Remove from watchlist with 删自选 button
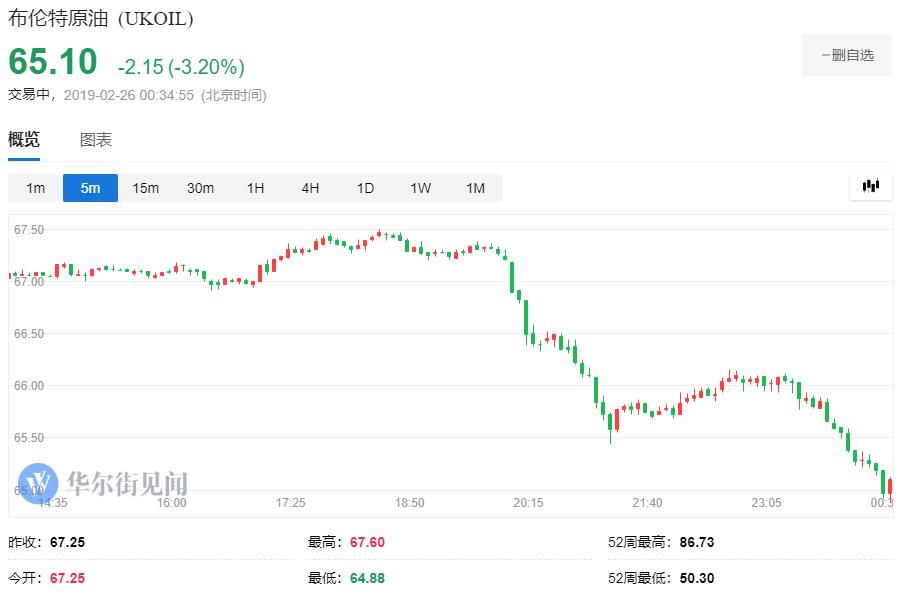 tap(847, 55)
